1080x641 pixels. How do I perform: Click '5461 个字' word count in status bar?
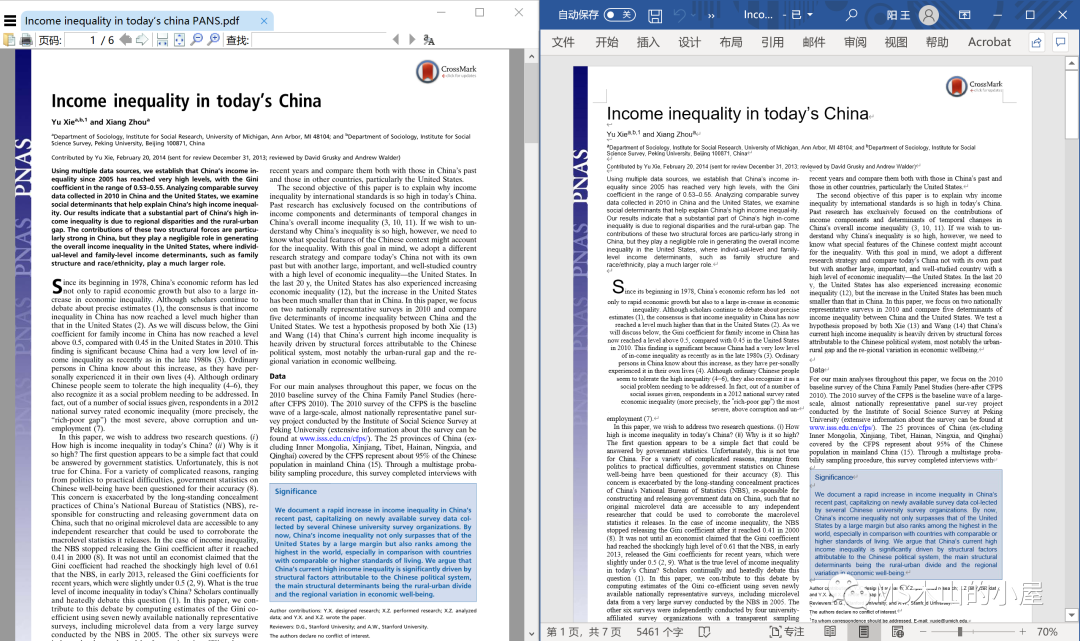click(x=660, y=631)
